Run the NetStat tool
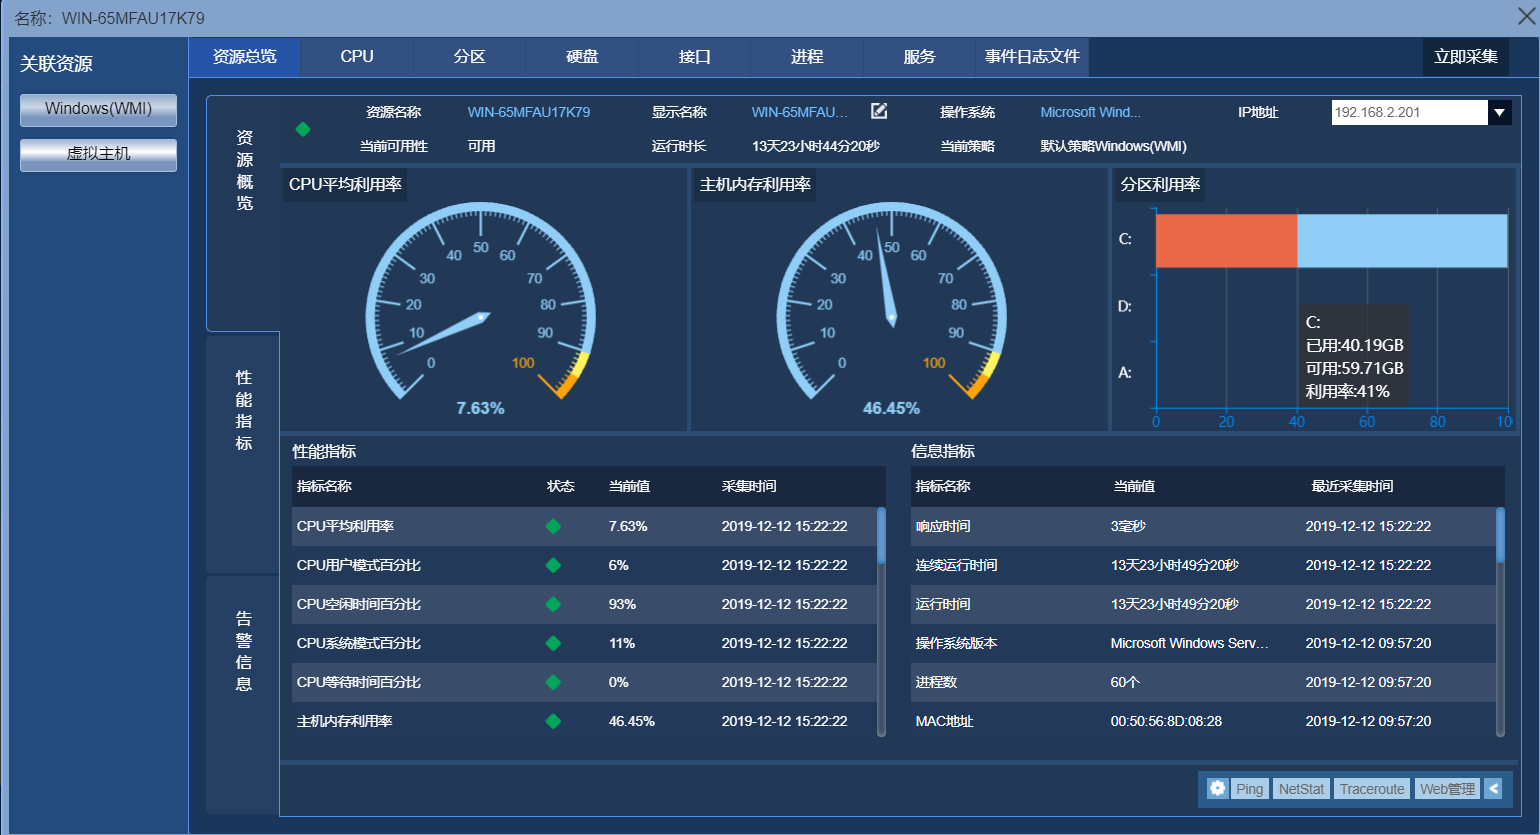The width and height of the screenshot is (1540, 835). tap(1301, 788)
